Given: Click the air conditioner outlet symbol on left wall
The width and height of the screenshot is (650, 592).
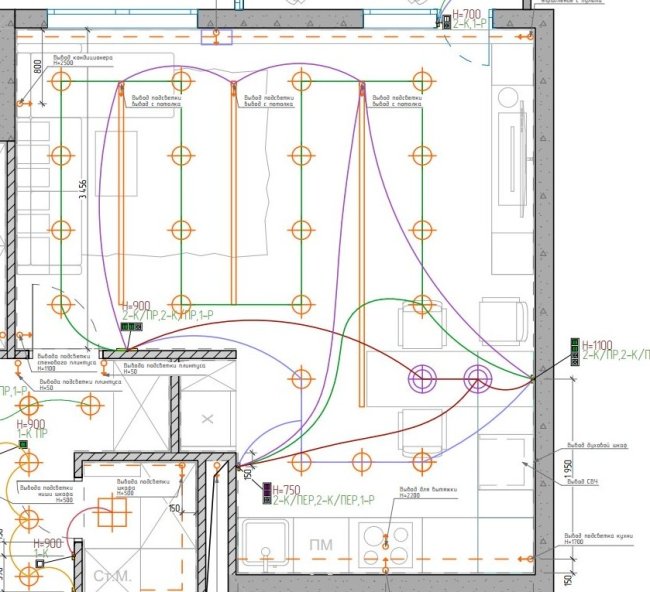Looking at the screenshot, I should pyautogui.click(x=23, y=101).
